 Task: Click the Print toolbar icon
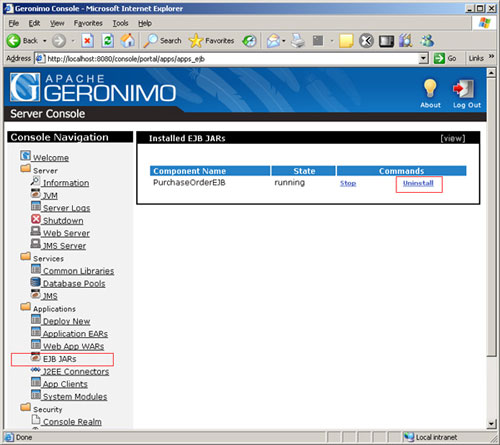pos(298,41)
